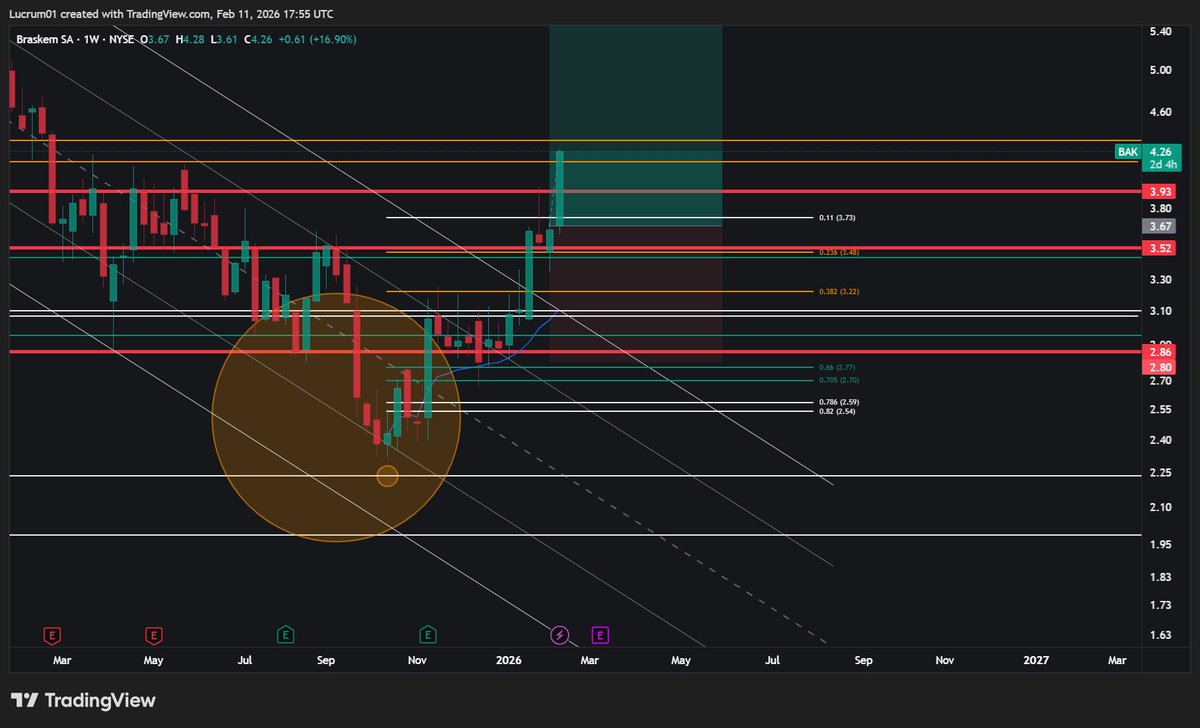
Task: Click the red earnings E marker near May 2025
Action: (x=154, y=634)
